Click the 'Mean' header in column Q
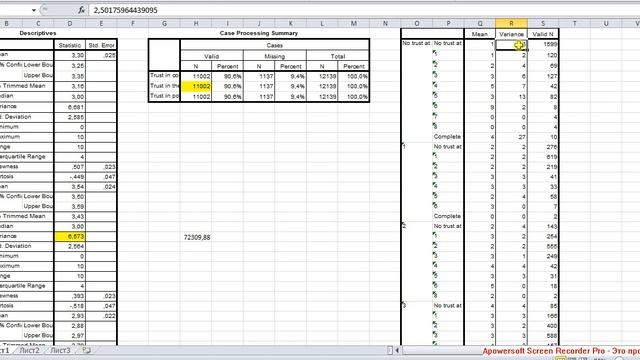This screenshot has width=640, height=360. click(480, 34)
